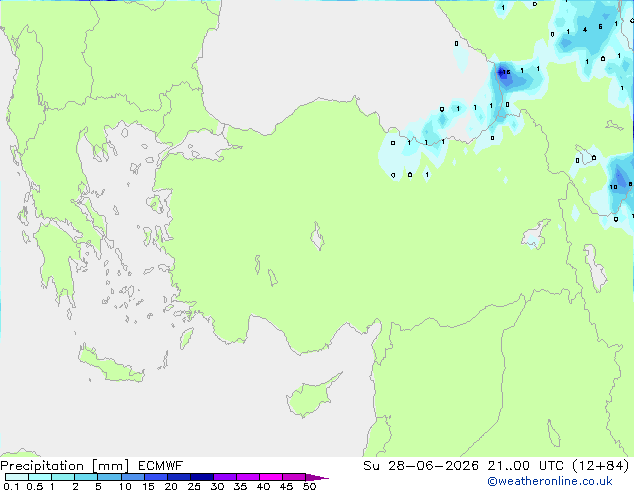Viewport: 634px width, 490px height.
Task: Click the 0.5–1 mm legend swatch
Action: (40, 477)
